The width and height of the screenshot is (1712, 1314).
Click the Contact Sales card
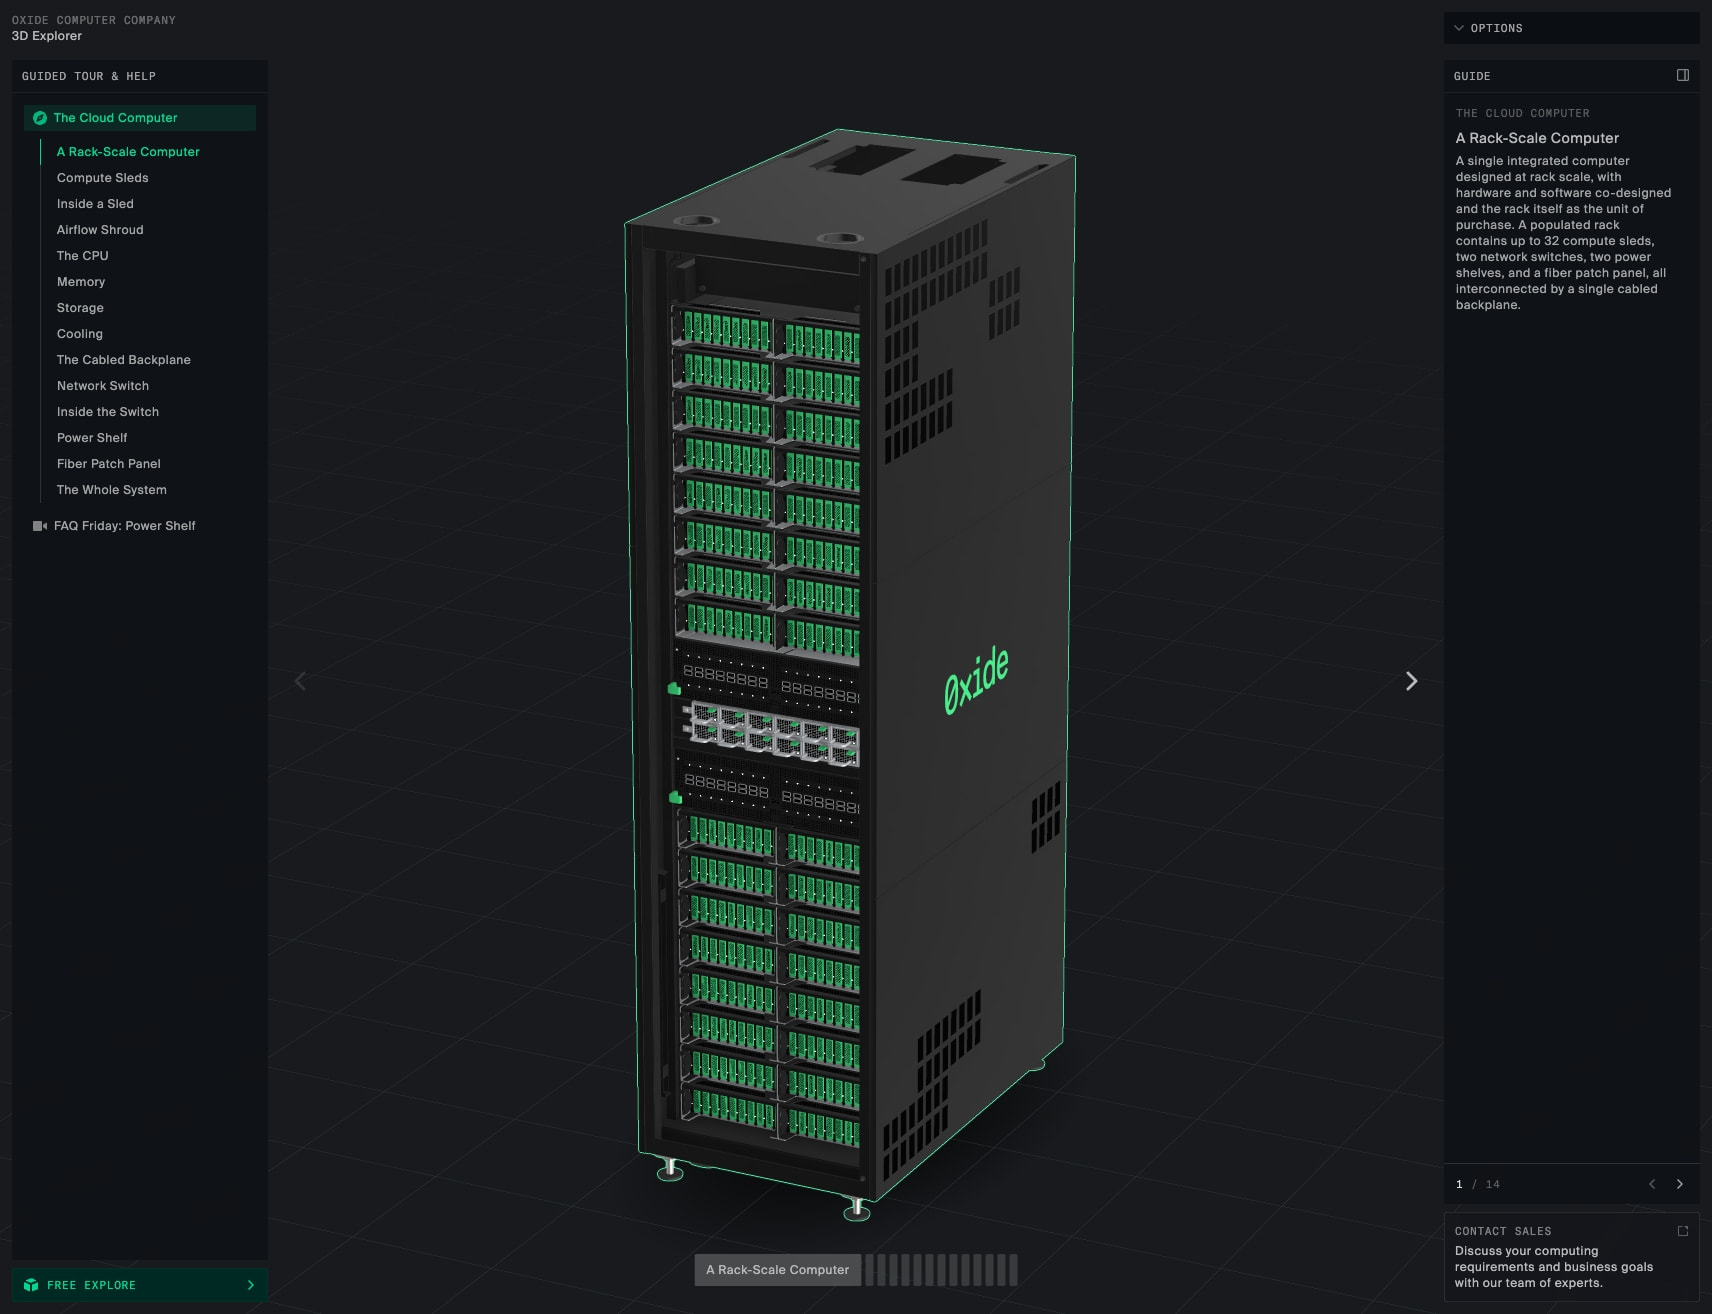coord(1571,1257)
